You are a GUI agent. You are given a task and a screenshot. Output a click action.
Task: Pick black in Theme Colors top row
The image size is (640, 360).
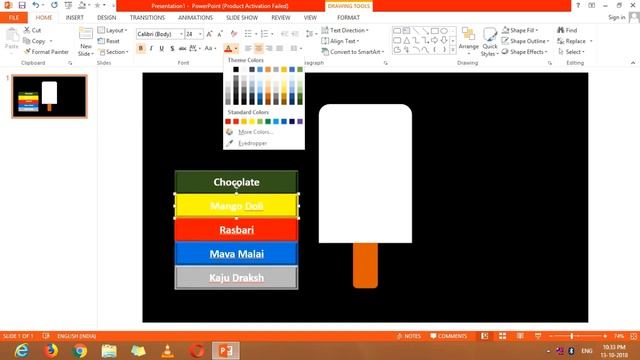pos(236,69)
